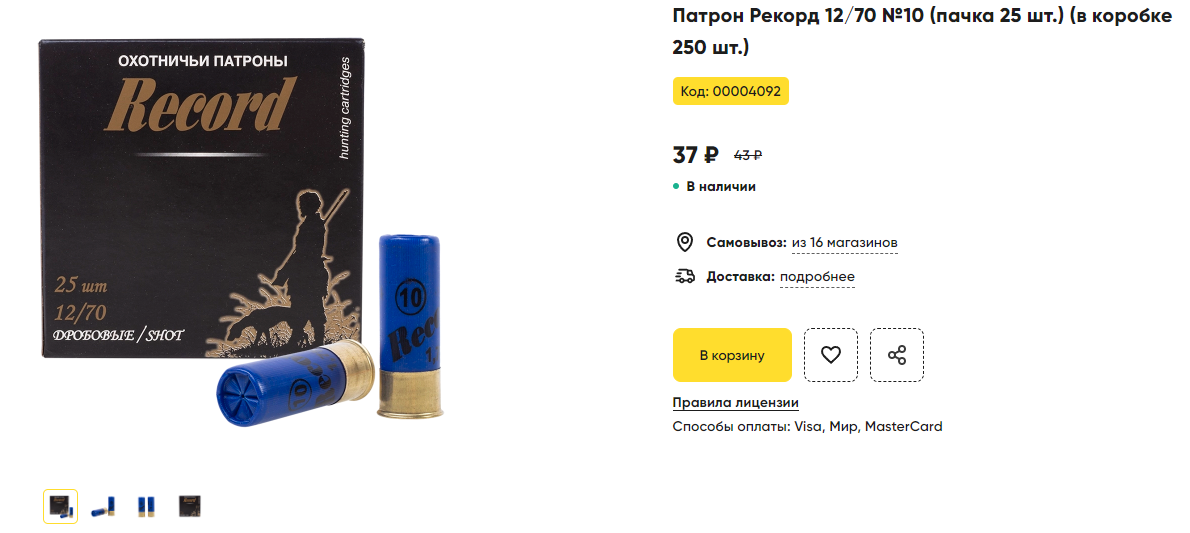The width and height of the screenshot is (1190, 533).
Task: Click the map pin pickup icon
Action: [x=685, y=242]
